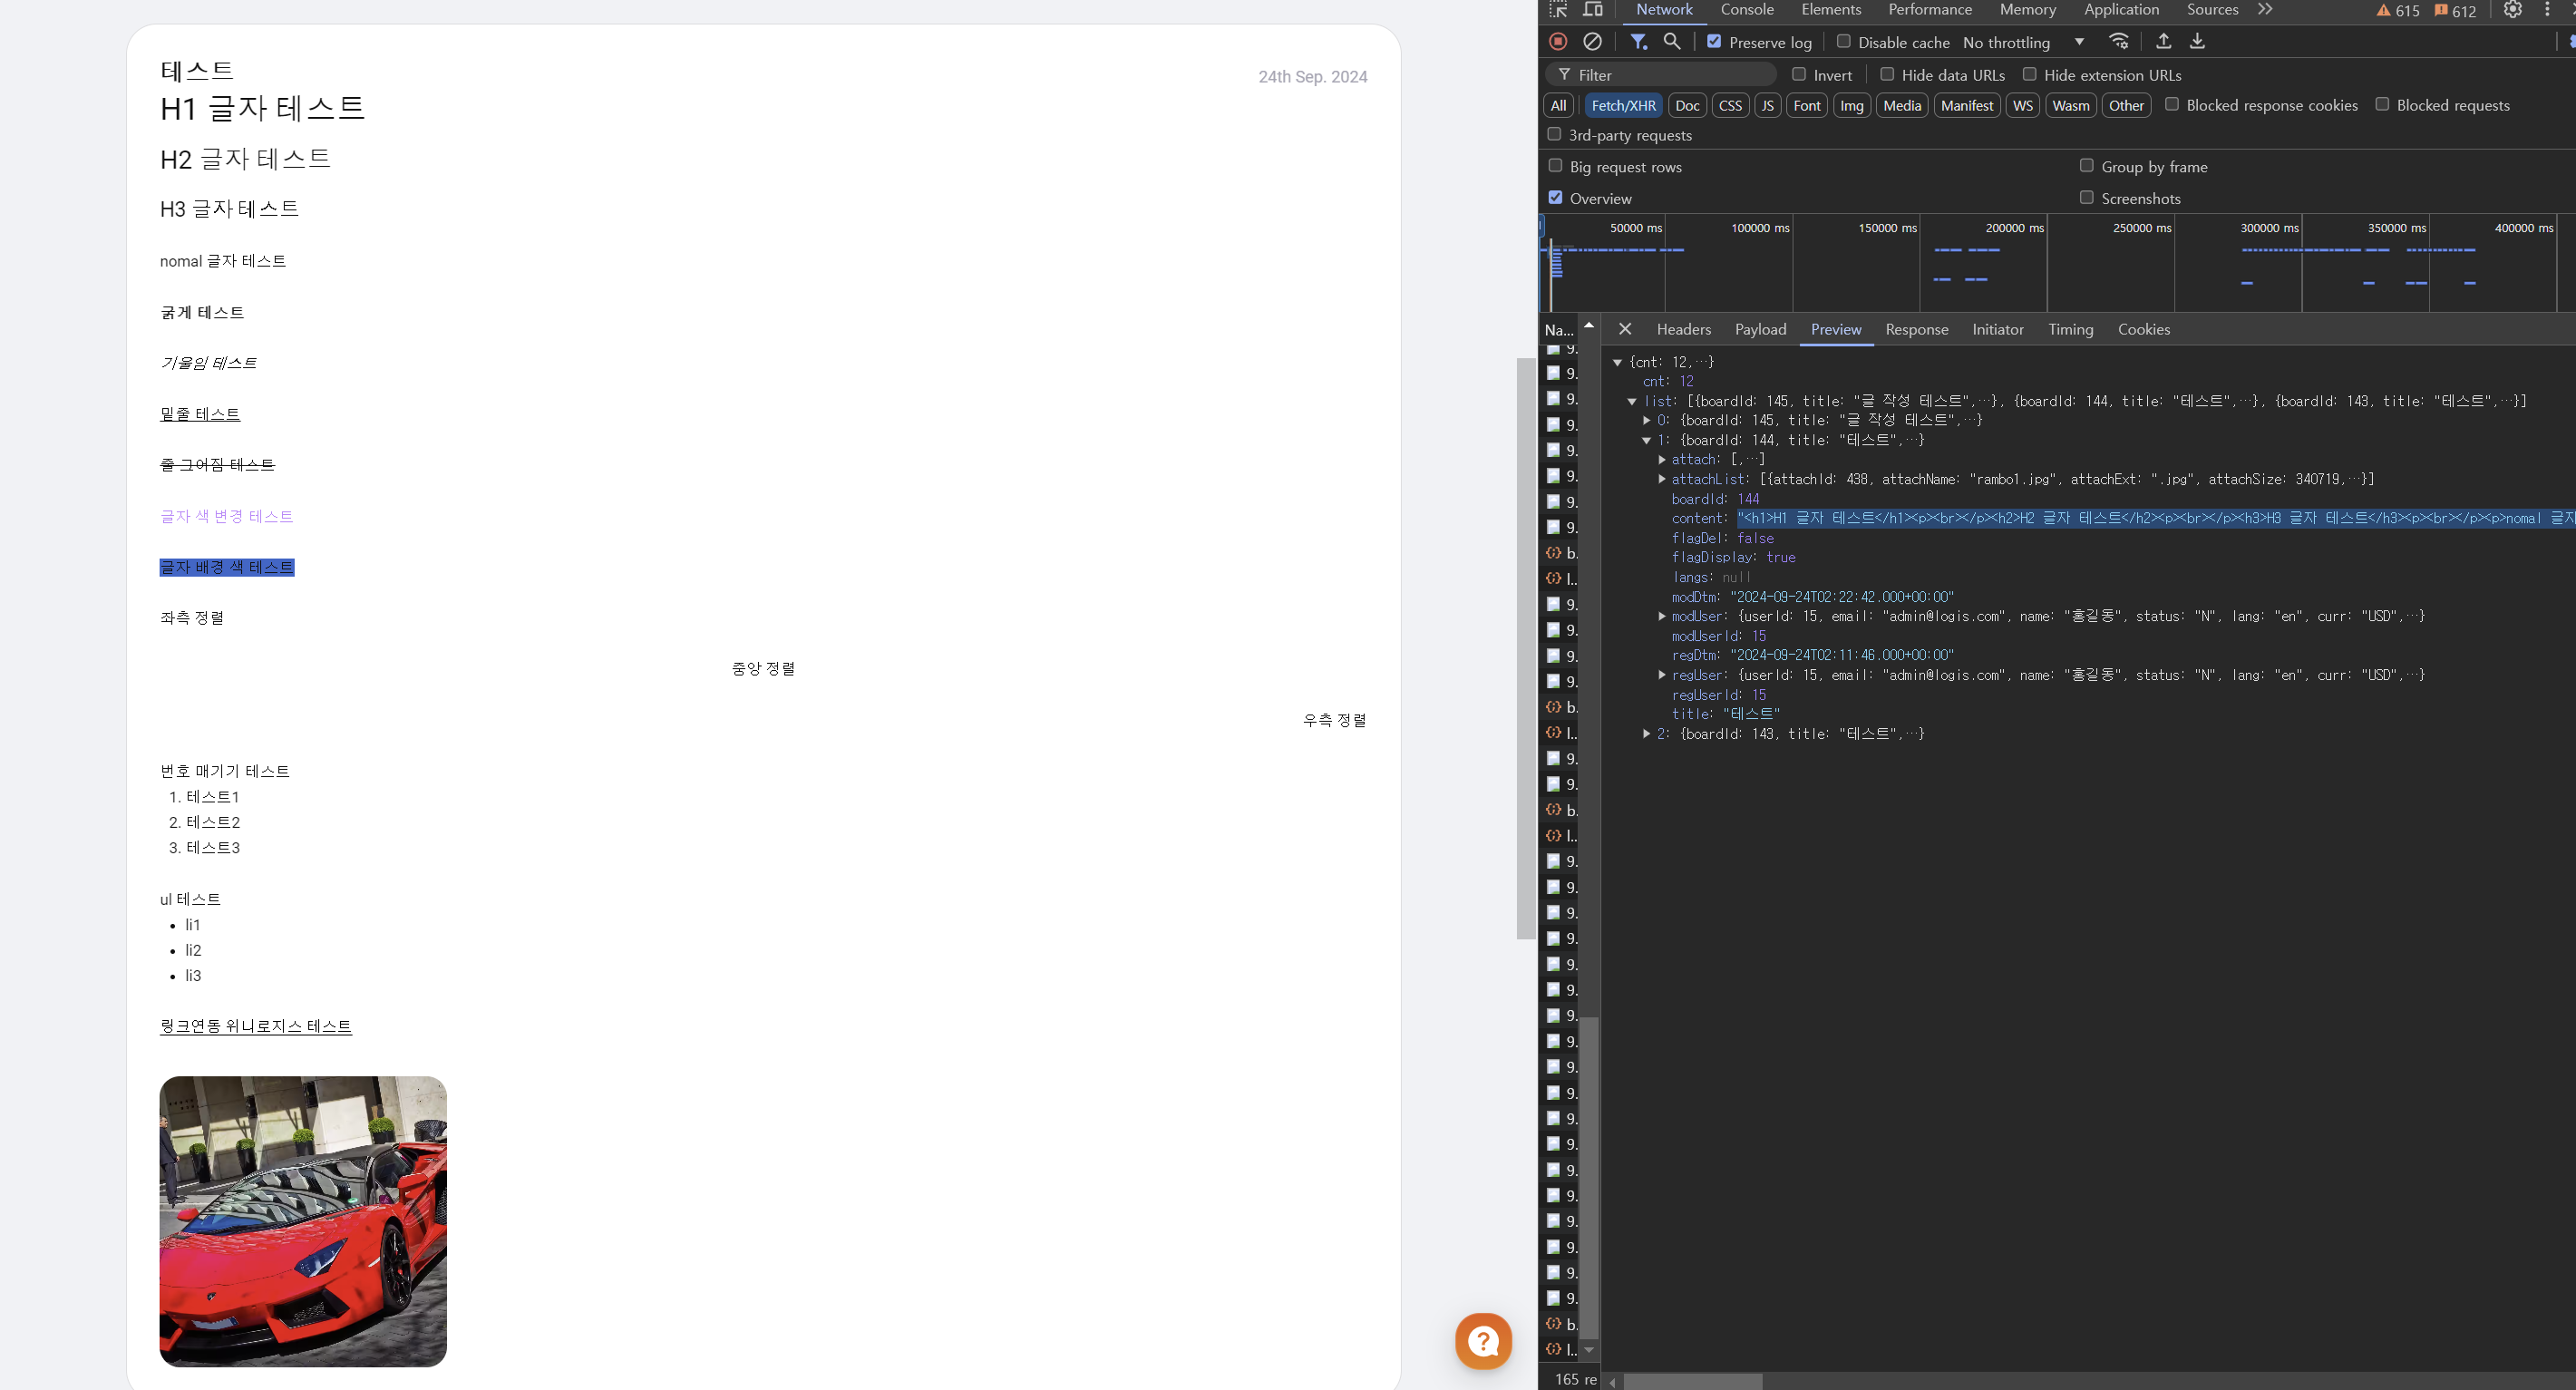Image resolution: width=2576 pixels, height=1390 pixels.
Task: Open DevTools settings gear icon
Action: click(x=2512, y=10)
